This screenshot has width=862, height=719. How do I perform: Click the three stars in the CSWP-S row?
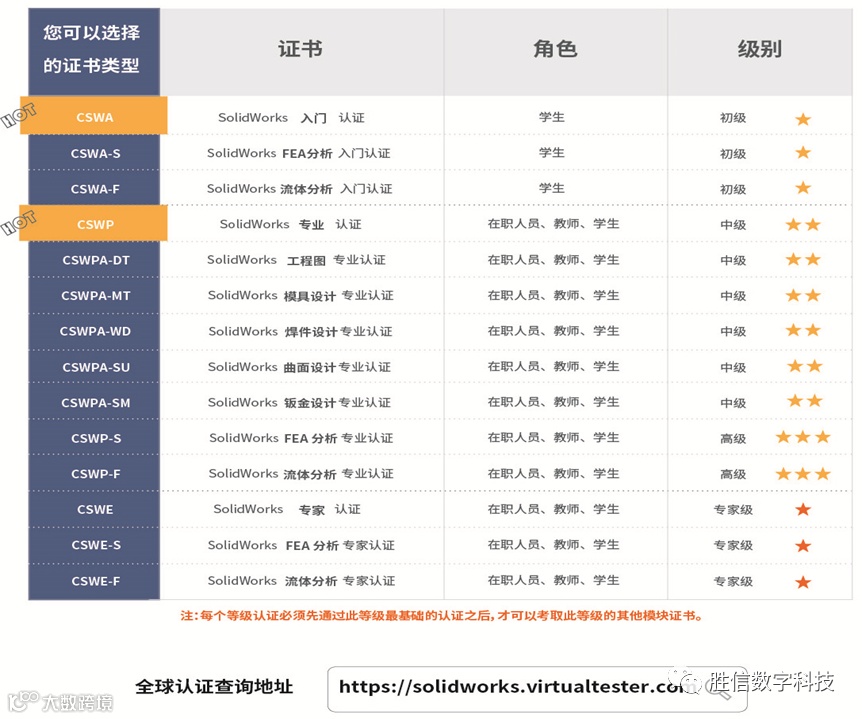tap(803, 437)
